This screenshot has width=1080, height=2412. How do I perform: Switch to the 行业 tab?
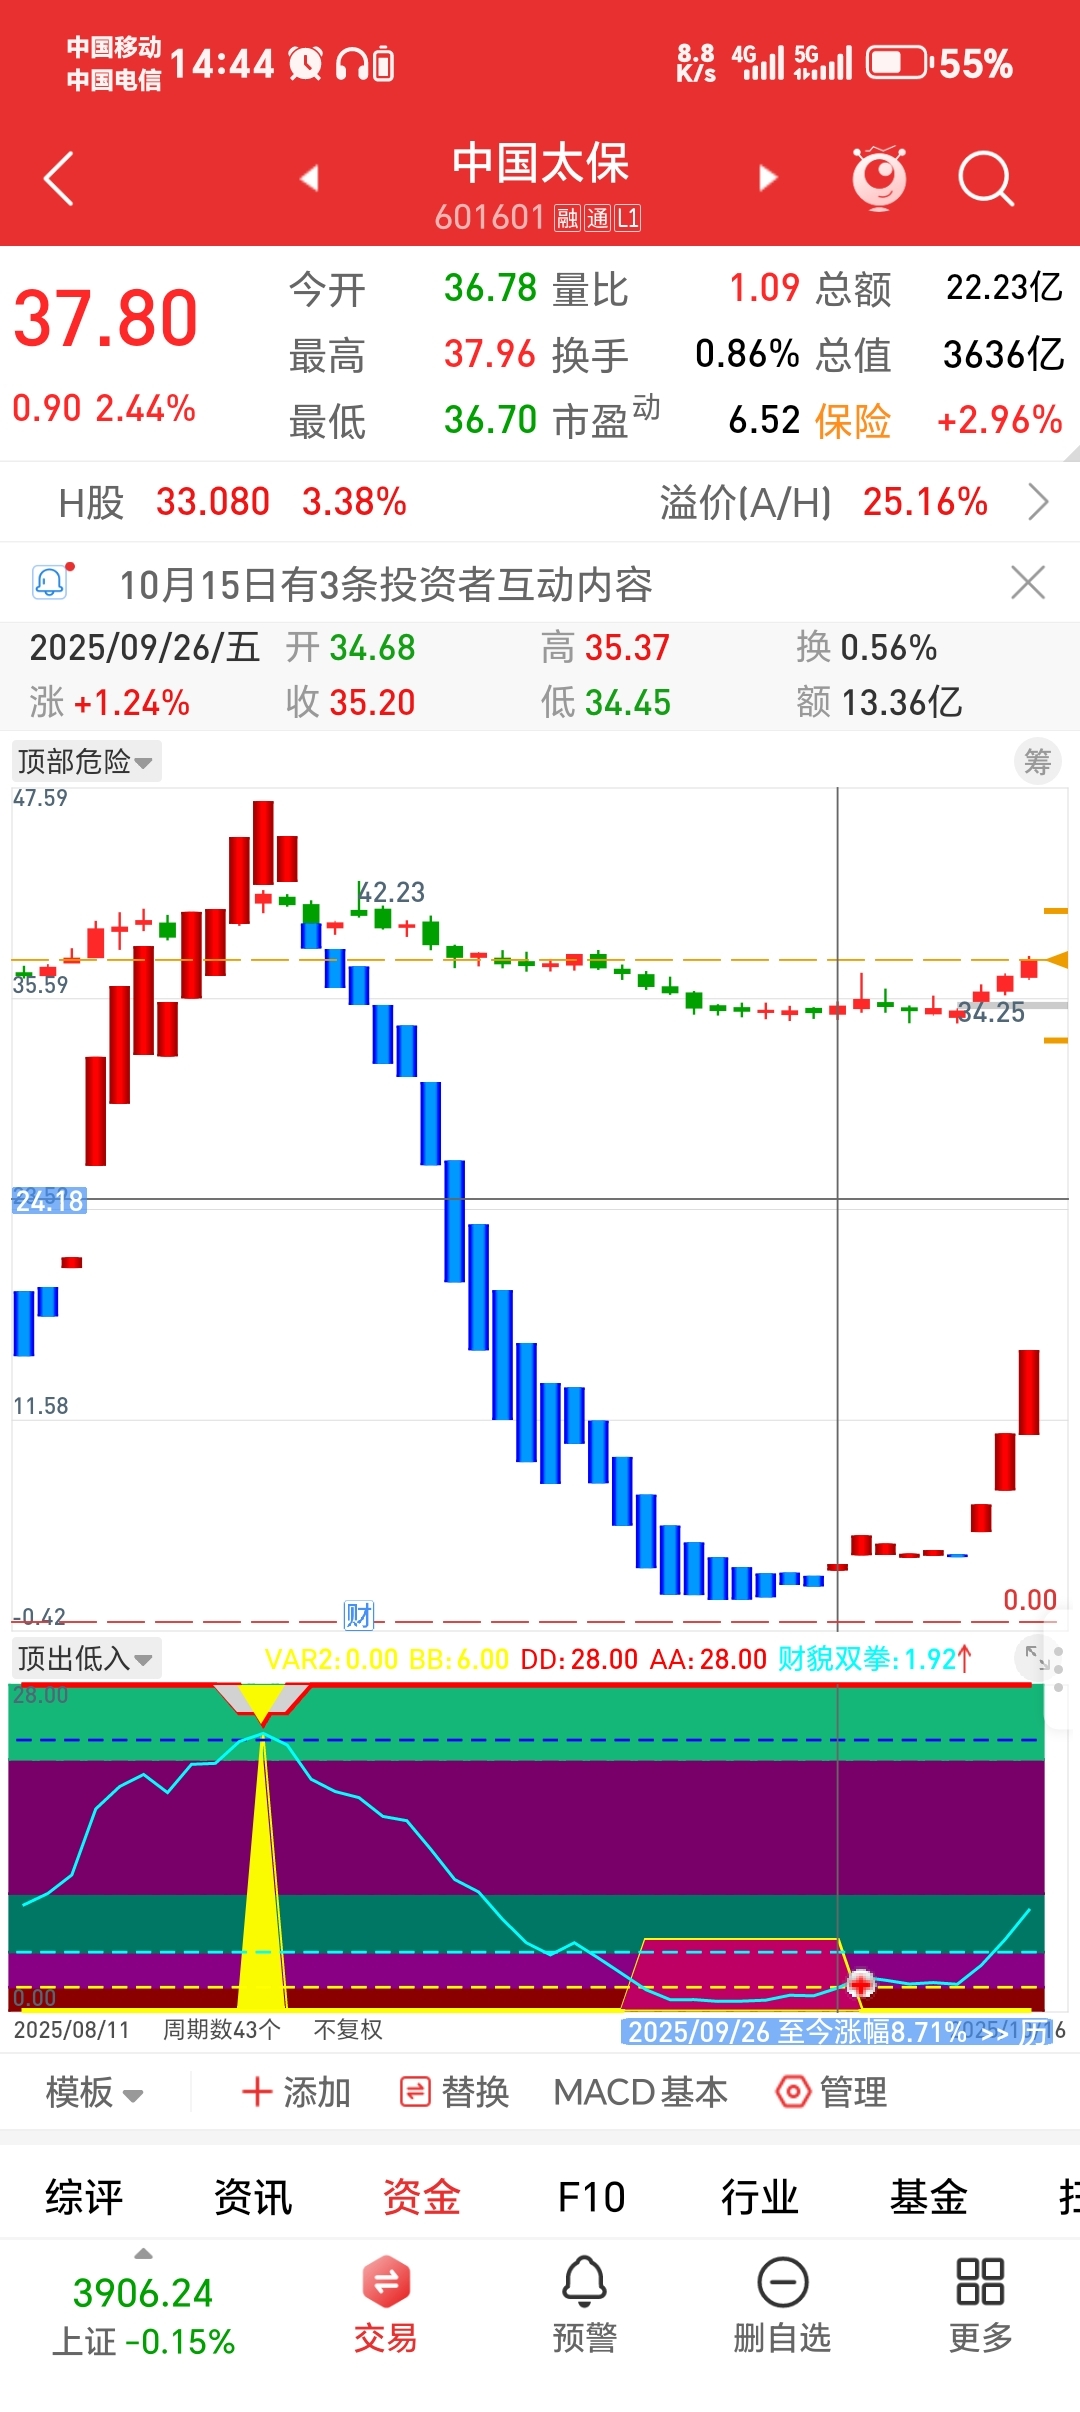pyautogui.click(x=760, y=2198)
